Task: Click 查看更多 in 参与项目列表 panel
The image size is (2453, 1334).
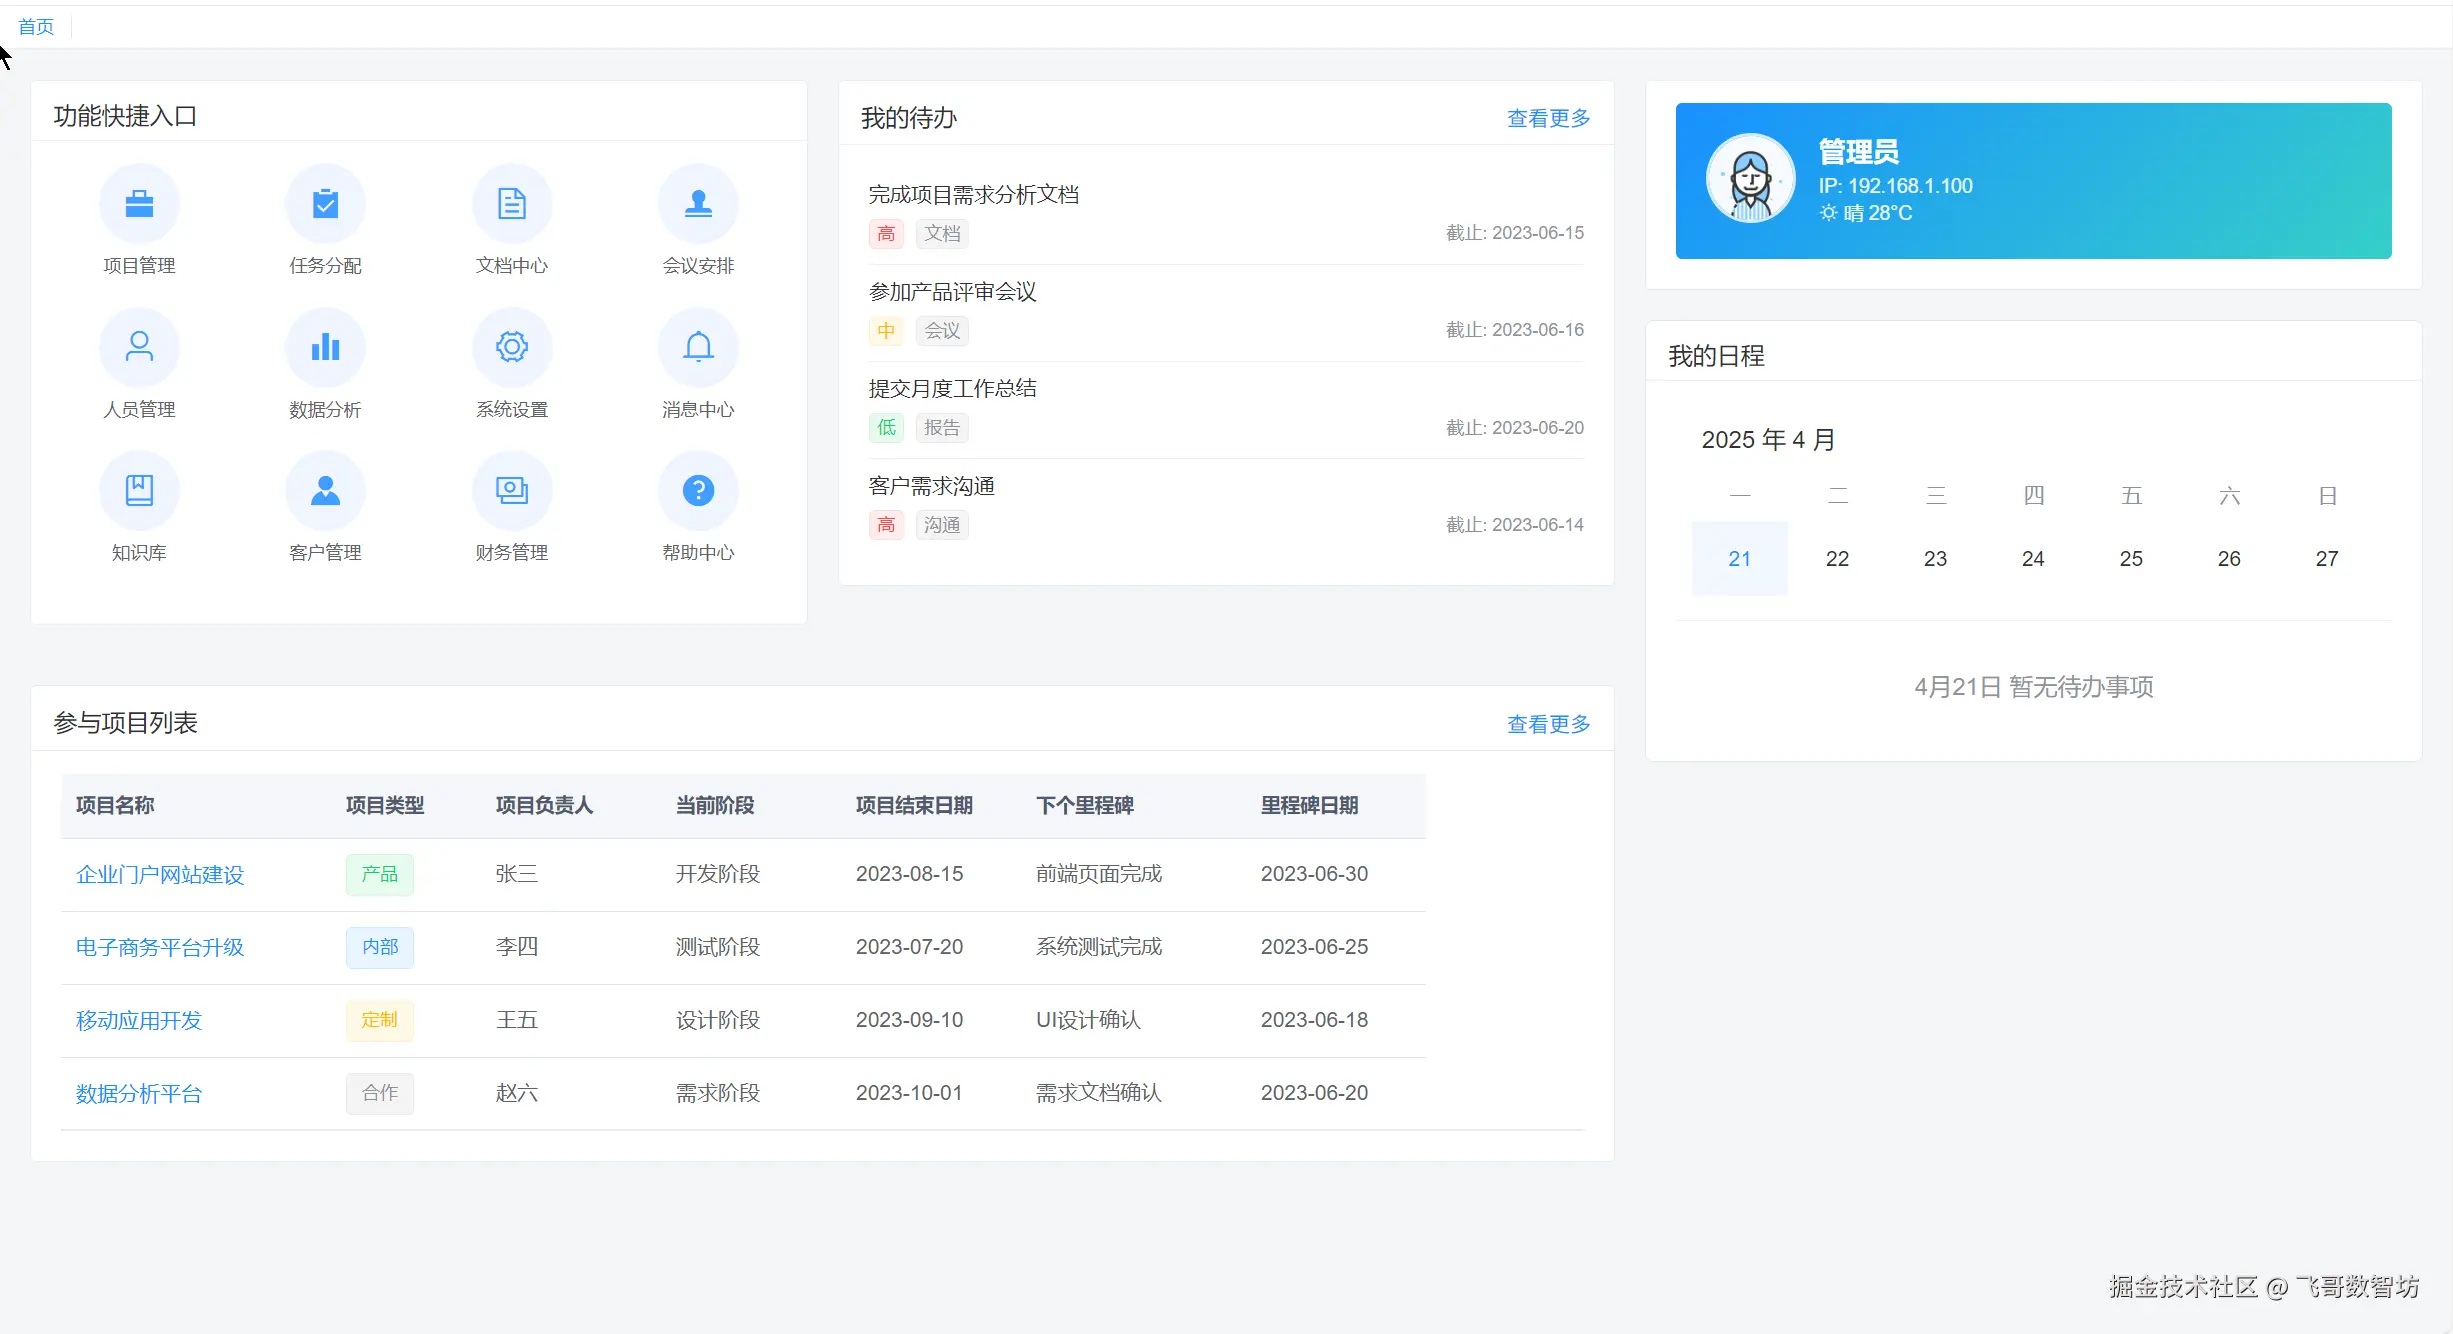Action: click(x=1548, y=724)
